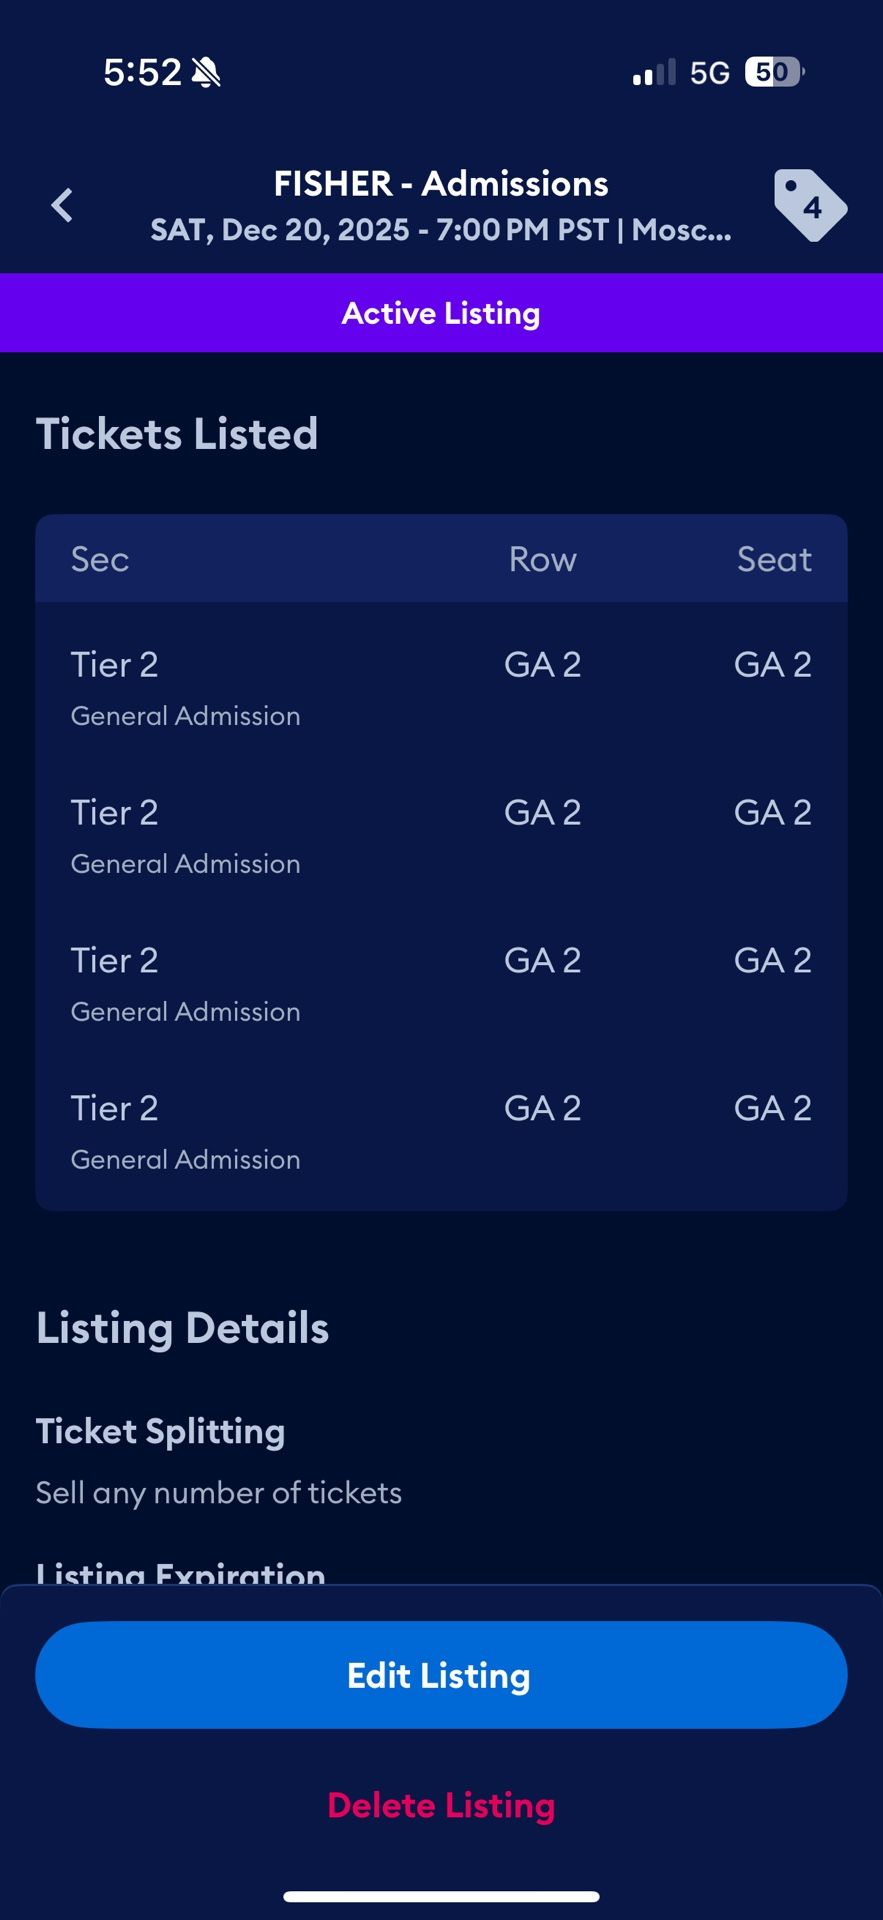
Task: Tap the event date and venue subtitle
Action: [441, 230]
